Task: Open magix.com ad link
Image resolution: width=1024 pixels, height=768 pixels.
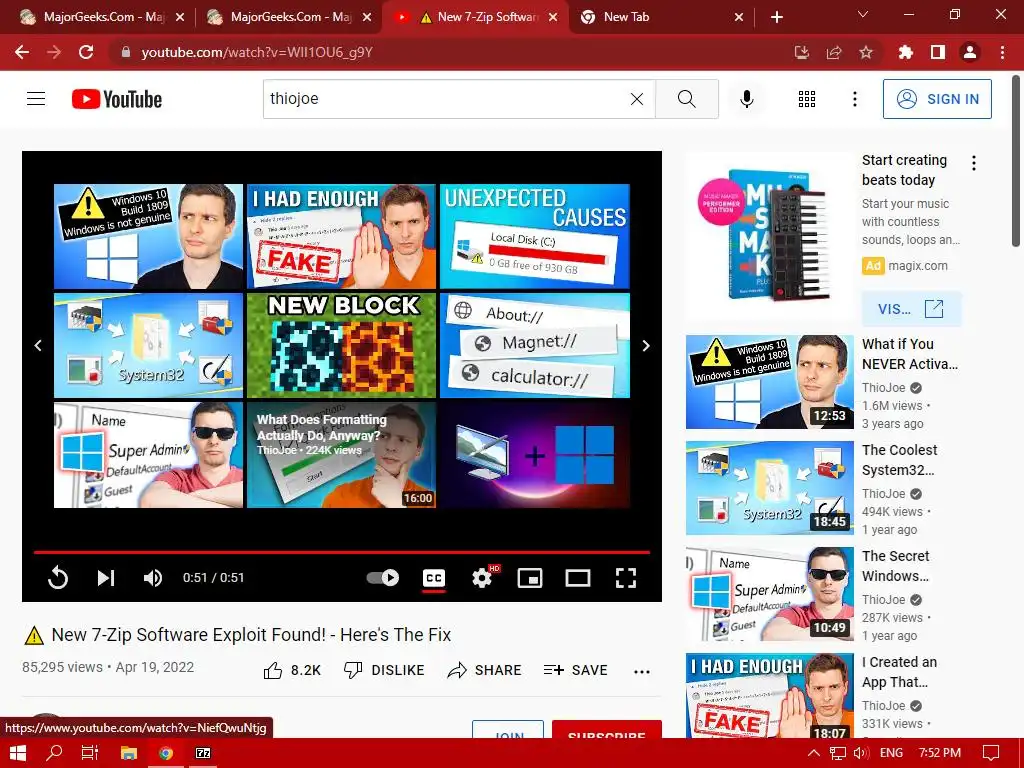Action: 918,266
